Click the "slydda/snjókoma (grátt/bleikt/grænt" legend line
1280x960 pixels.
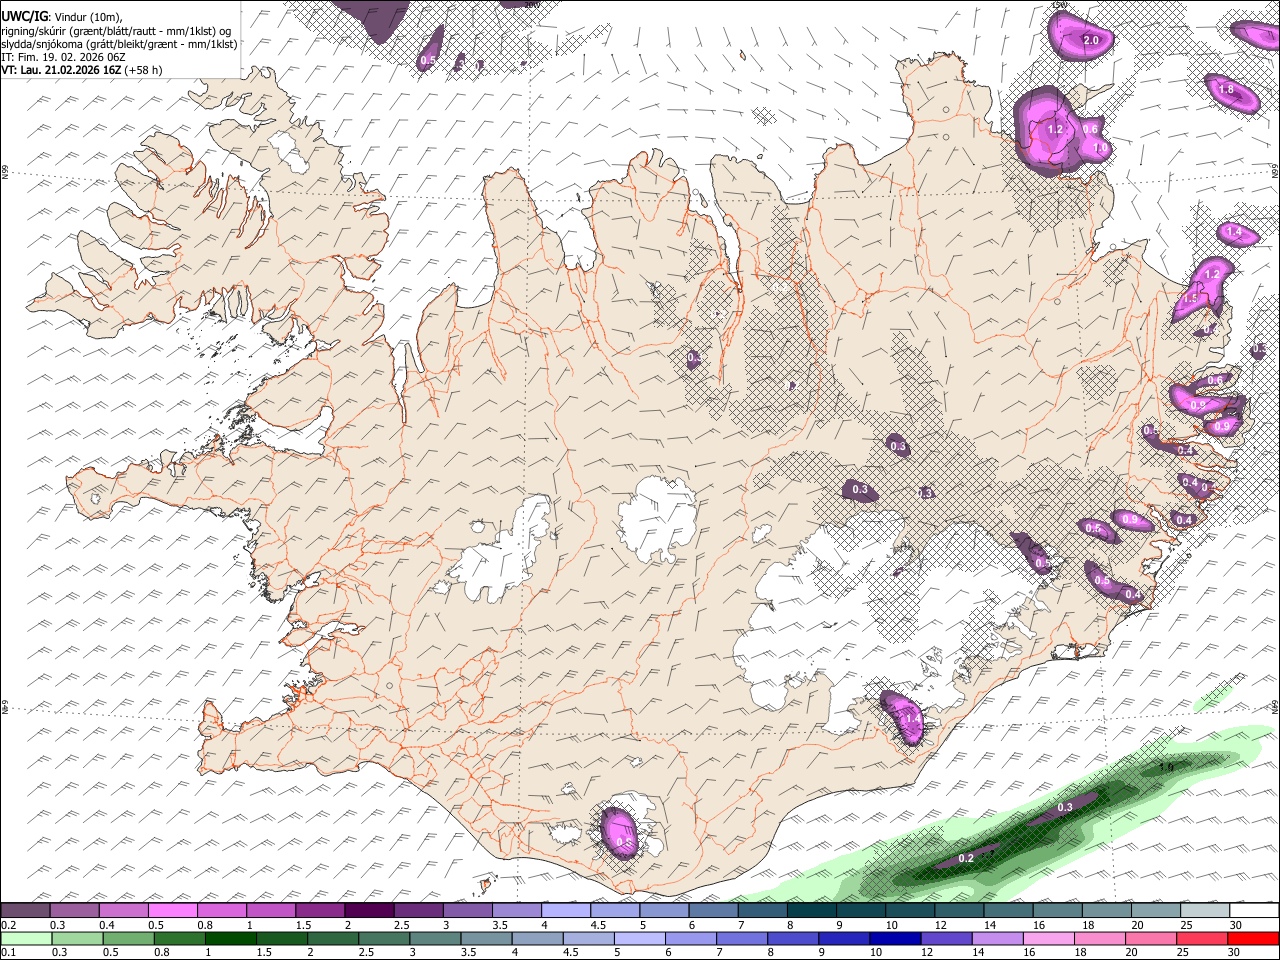click(x=119, y=44)
